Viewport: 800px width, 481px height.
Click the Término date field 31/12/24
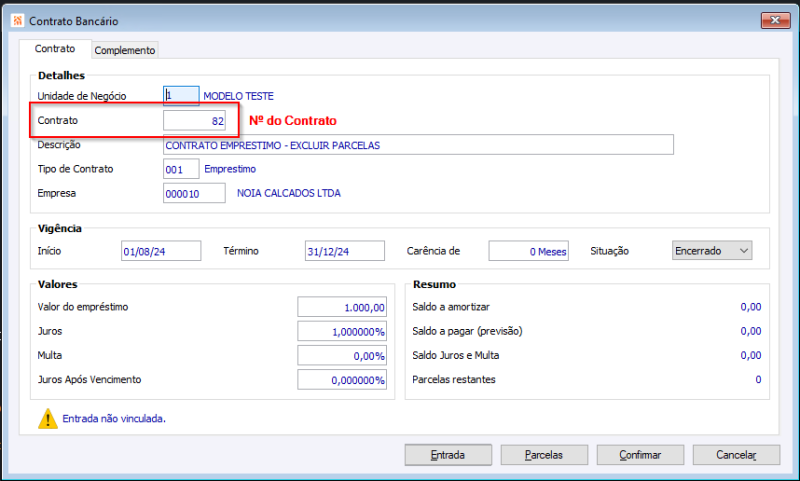point(344,251)
